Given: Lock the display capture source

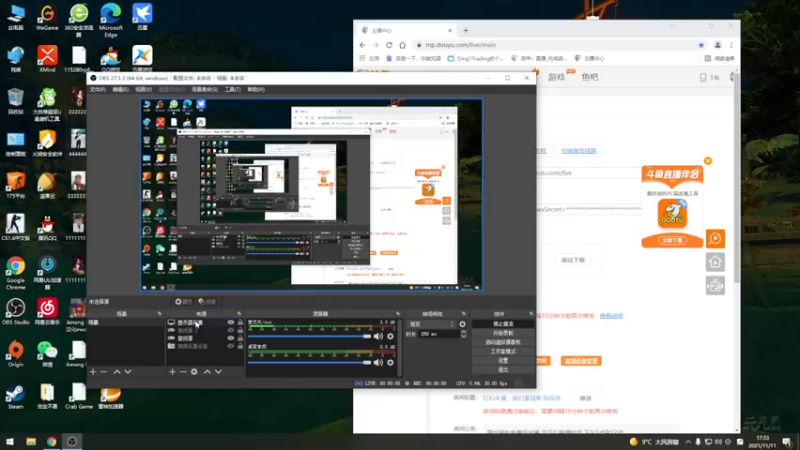Looking at the screenshot, I should tap(240, 322).
